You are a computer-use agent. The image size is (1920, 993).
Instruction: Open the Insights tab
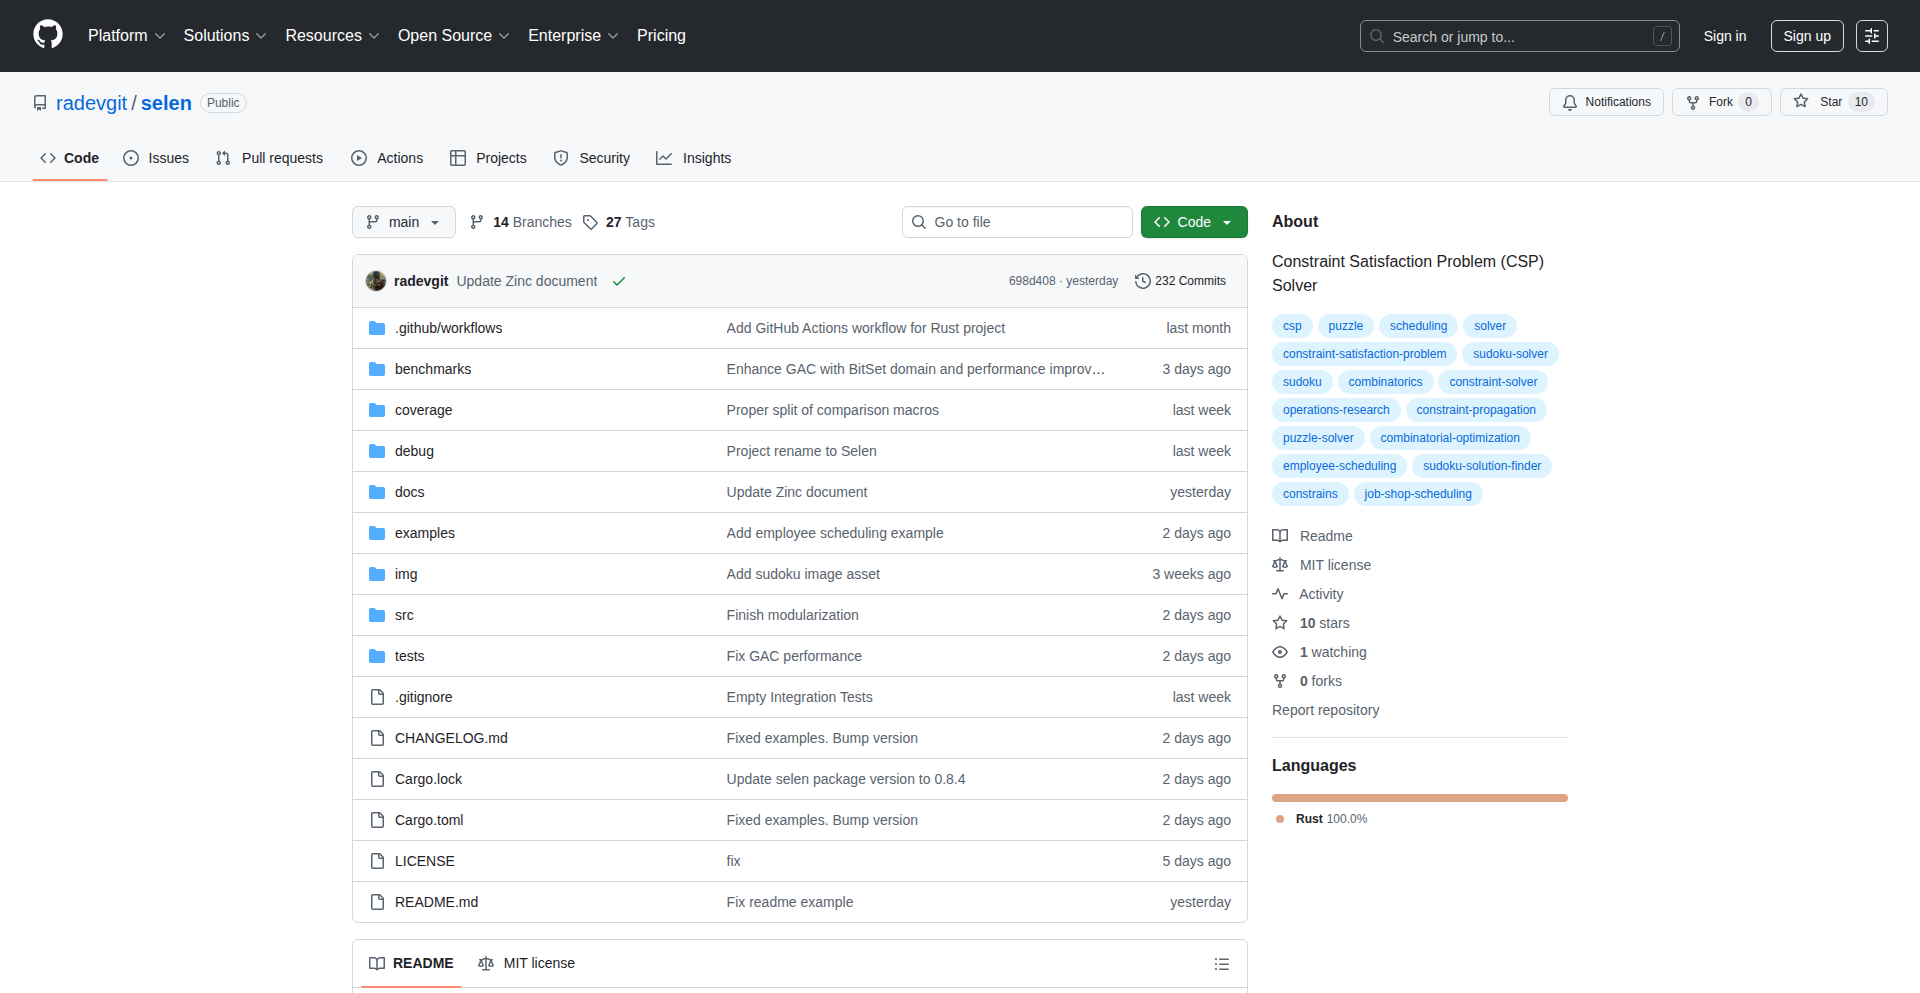point(694,158)
